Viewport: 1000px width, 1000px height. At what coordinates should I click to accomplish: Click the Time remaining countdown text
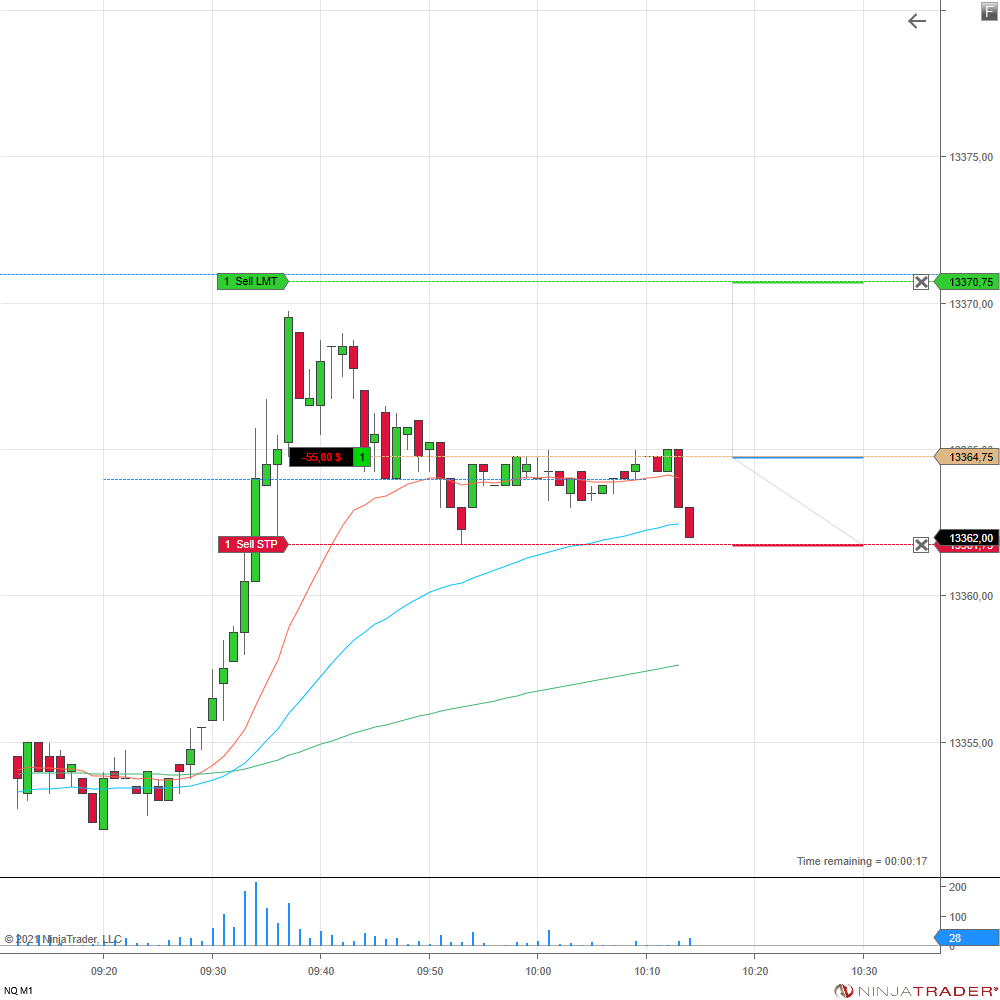[x=861, y=861]
